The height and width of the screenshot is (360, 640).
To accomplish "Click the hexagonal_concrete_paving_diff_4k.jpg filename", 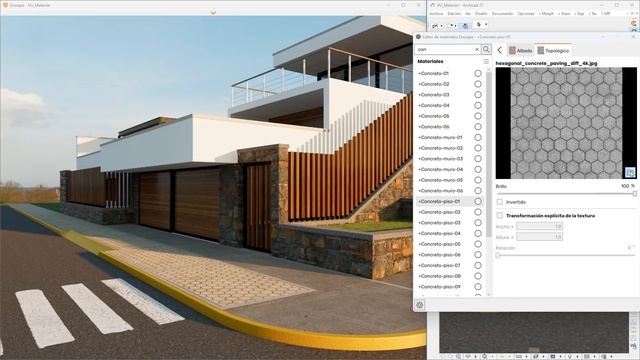I will 546,64.
